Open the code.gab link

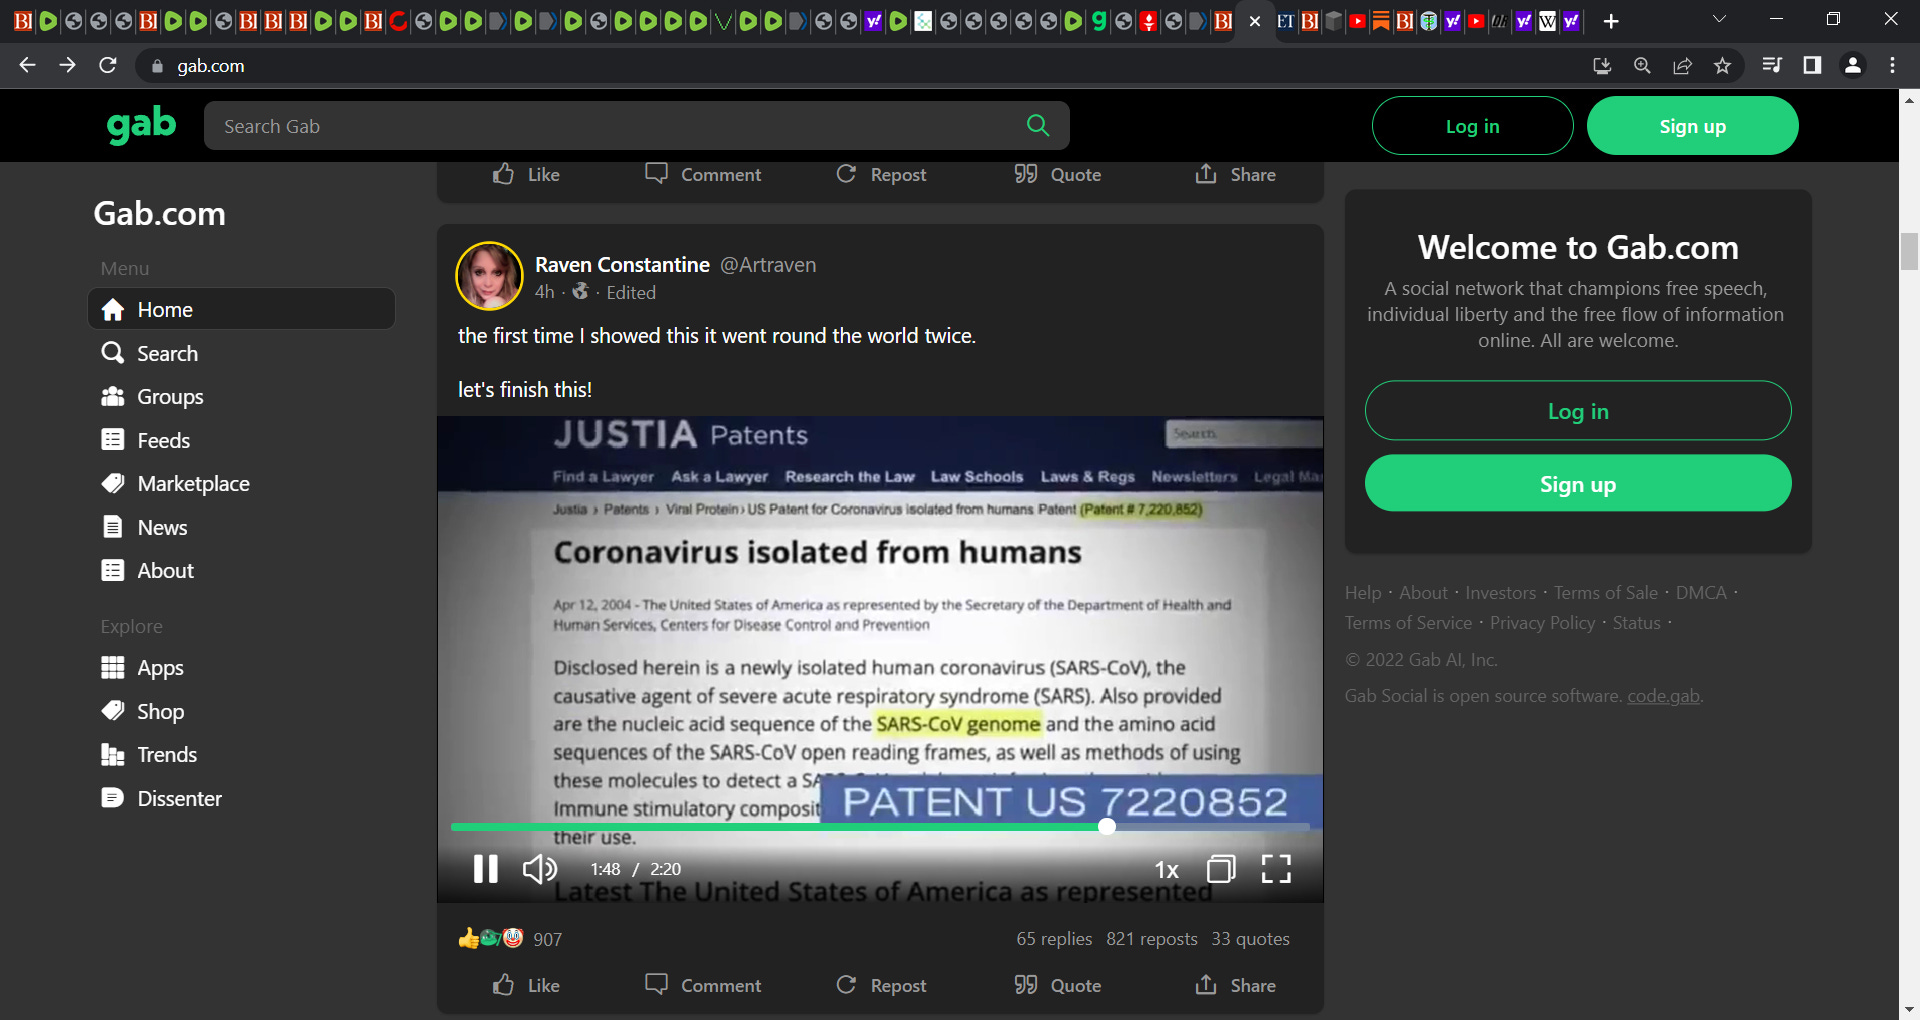(1663, 696)
